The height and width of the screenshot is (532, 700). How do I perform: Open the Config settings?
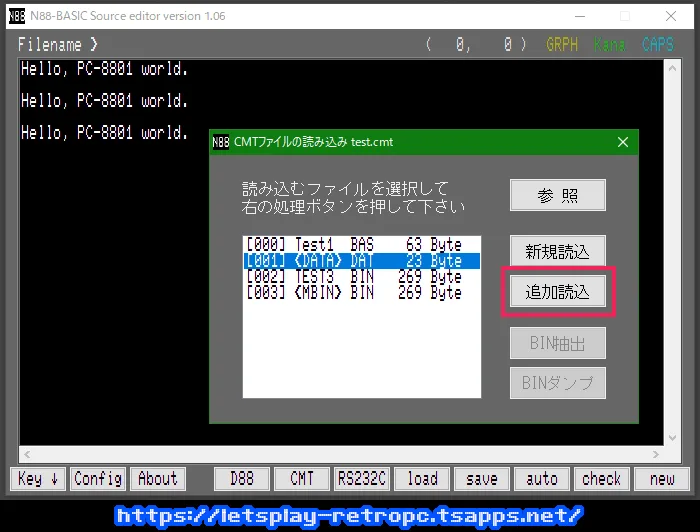tap(98, 479)
